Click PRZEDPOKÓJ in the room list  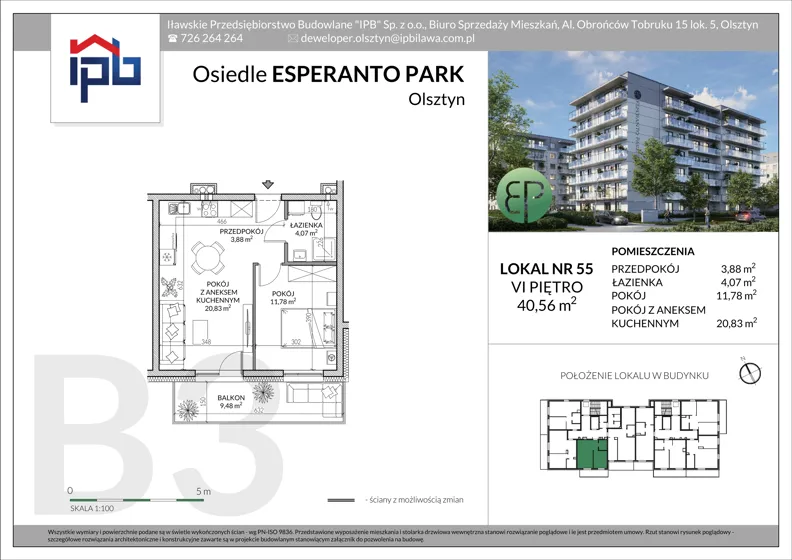[645, 269]
